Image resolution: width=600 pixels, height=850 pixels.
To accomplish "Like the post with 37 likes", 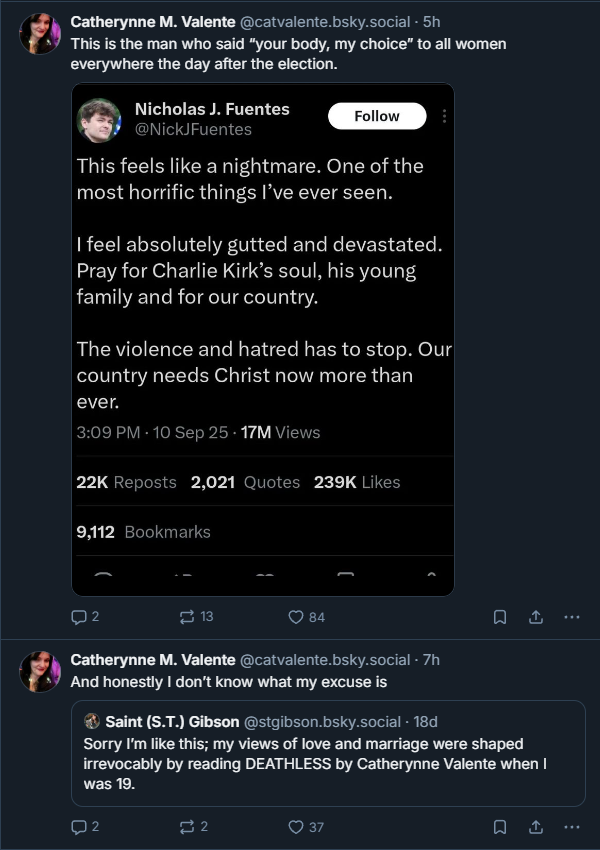I will [x=295, y=827].
